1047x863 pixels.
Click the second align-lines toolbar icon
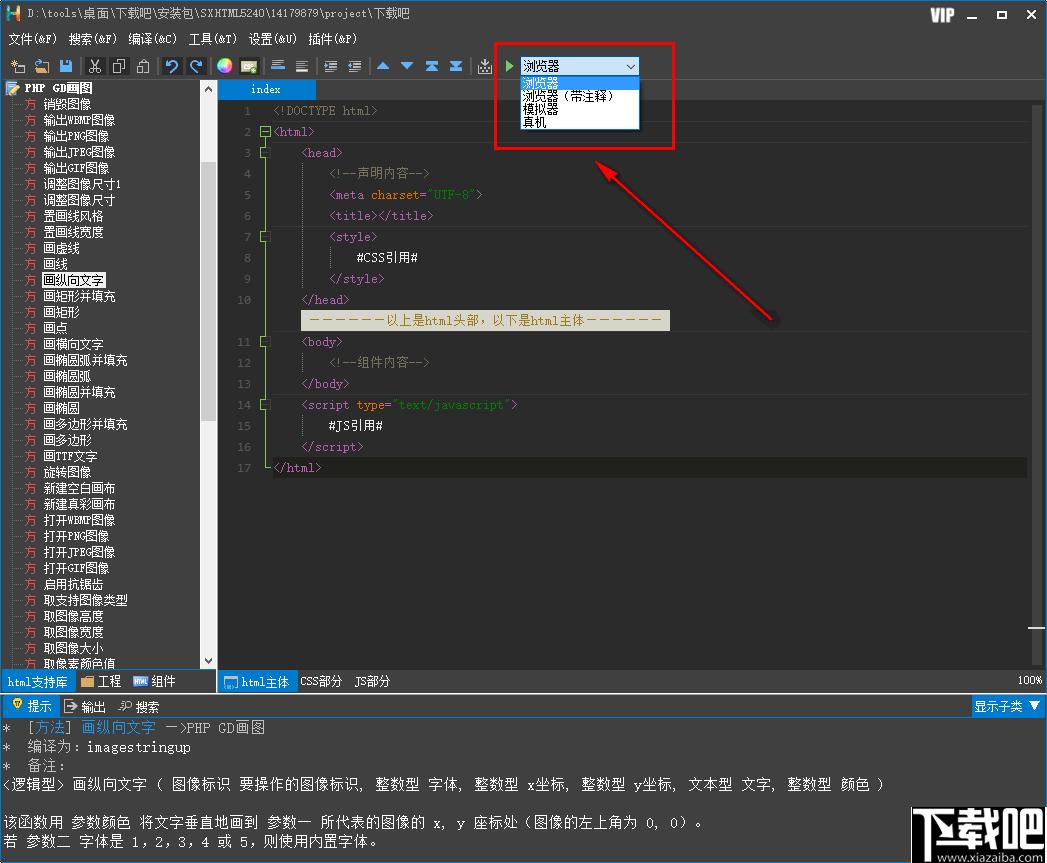302,65
